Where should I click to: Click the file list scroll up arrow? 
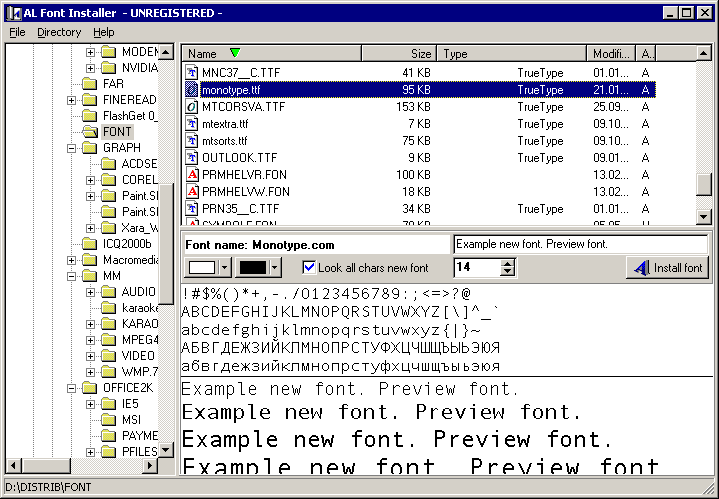point(704,53)
